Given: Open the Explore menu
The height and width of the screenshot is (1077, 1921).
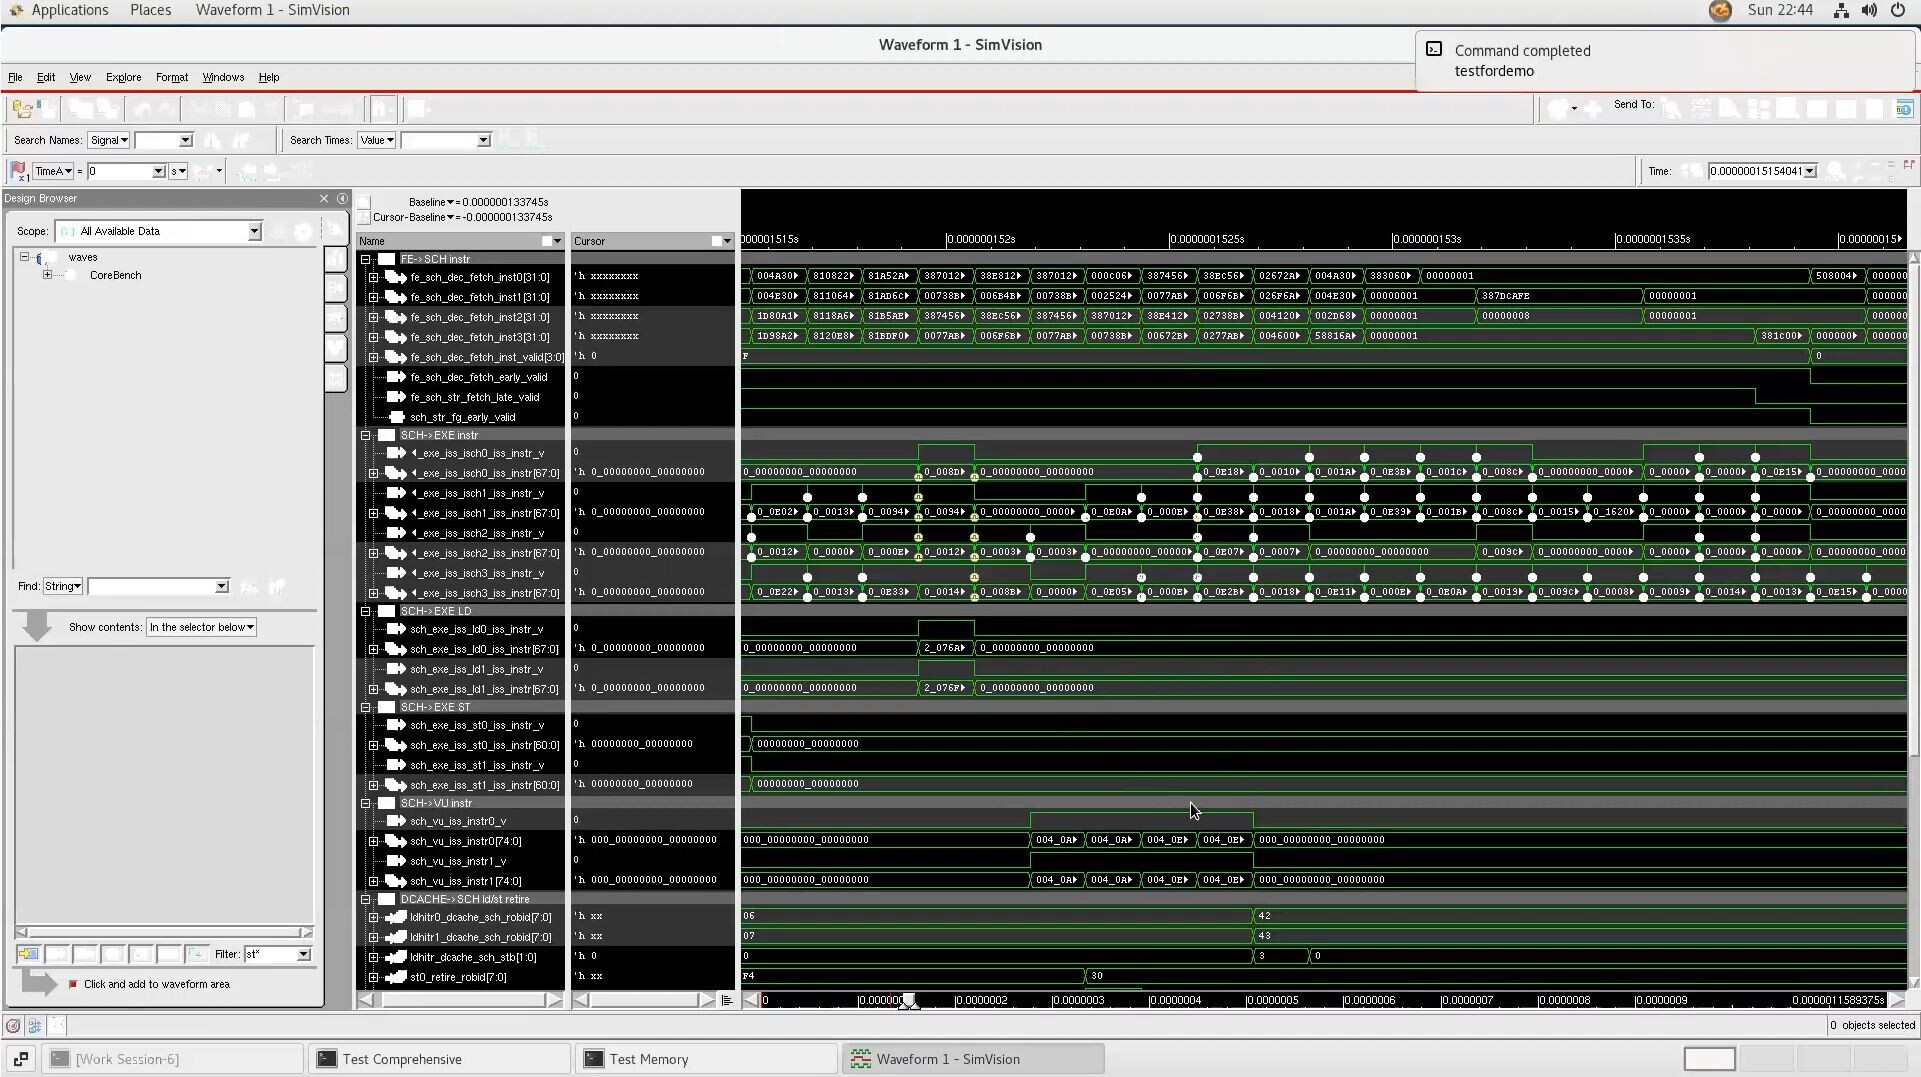Looking at the screenshot, I should click(124, 77).
